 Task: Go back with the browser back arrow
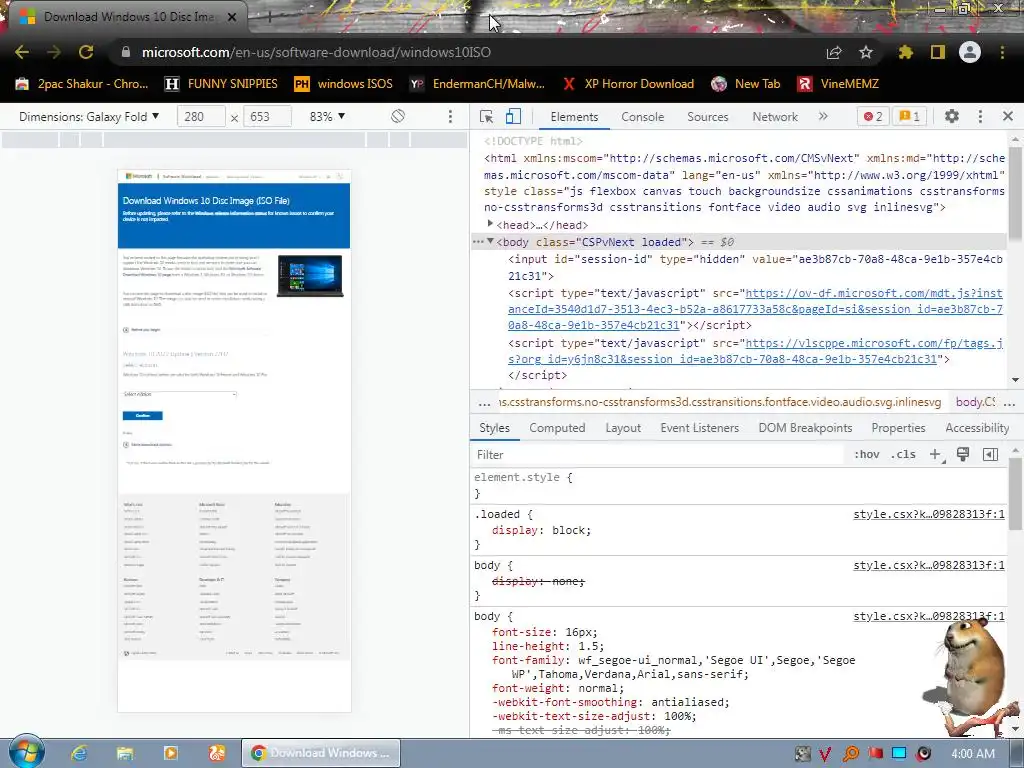(x=22, y=52)
